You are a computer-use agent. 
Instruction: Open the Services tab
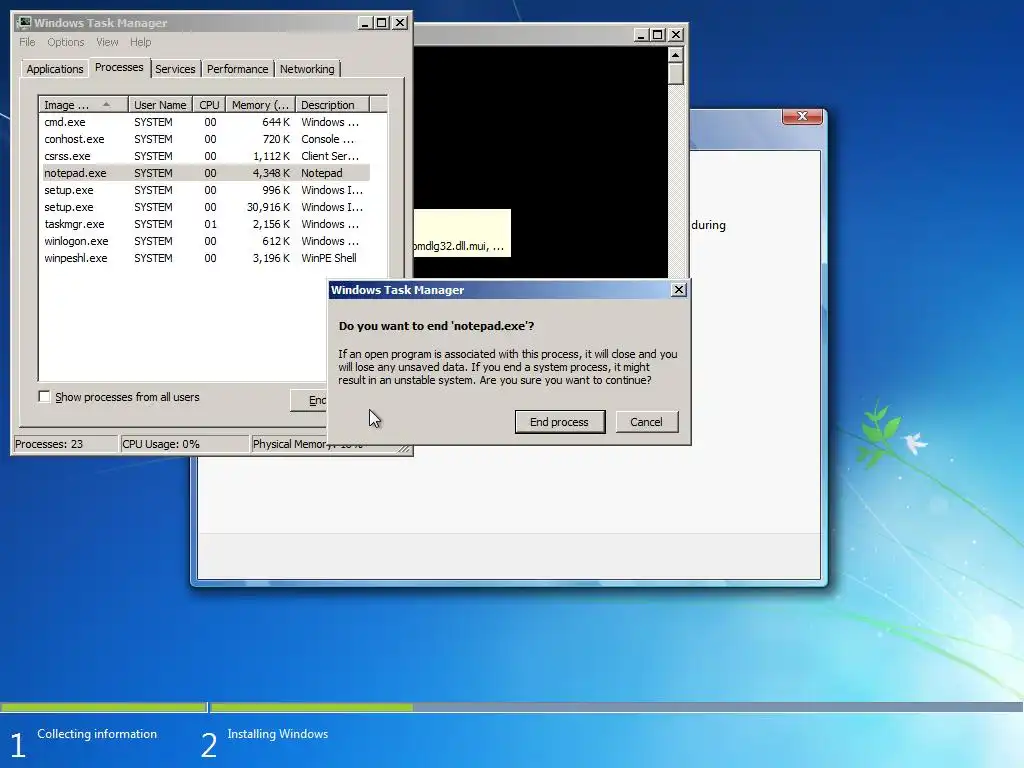(x=175, y=69)
